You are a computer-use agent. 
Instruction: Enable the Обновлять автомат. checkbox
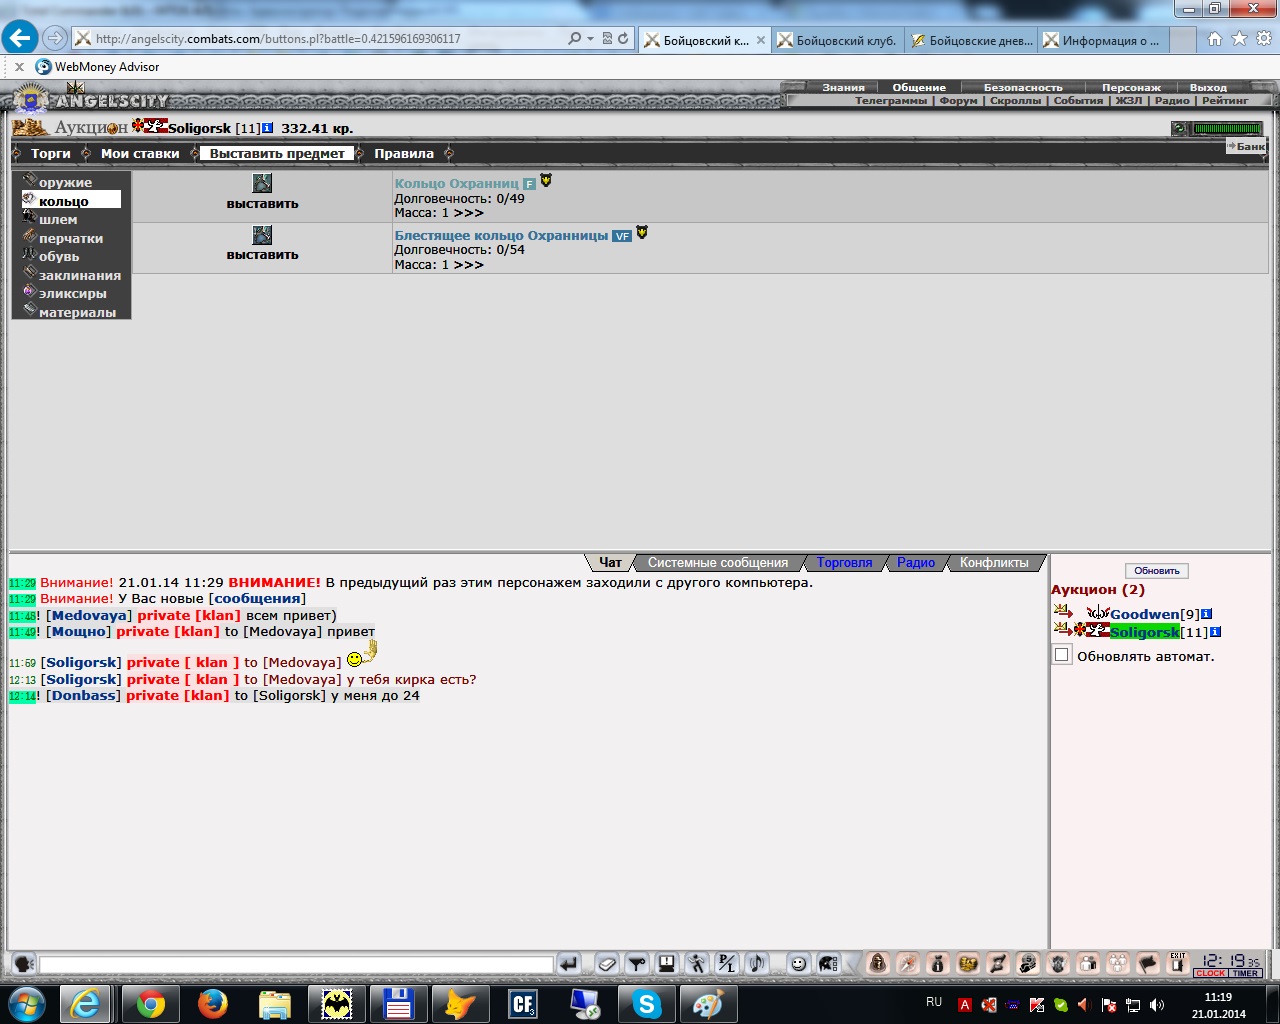coord(1062,655)
